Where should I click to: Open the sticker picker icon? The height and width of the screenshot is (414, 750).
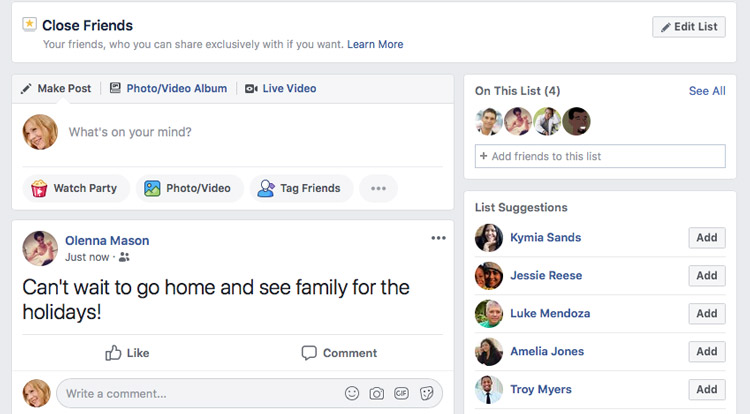pos(426,393)
